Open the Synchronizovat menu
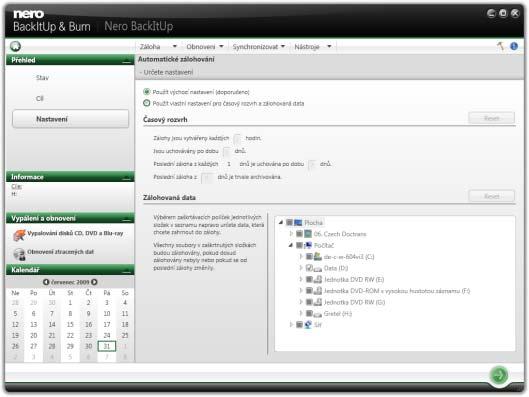This screenshot has width=529, height=397. [259, 47]
